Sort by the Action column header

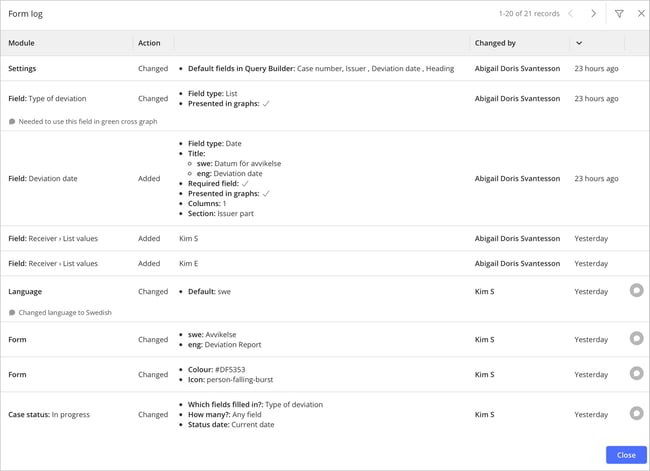pos(149,43)
